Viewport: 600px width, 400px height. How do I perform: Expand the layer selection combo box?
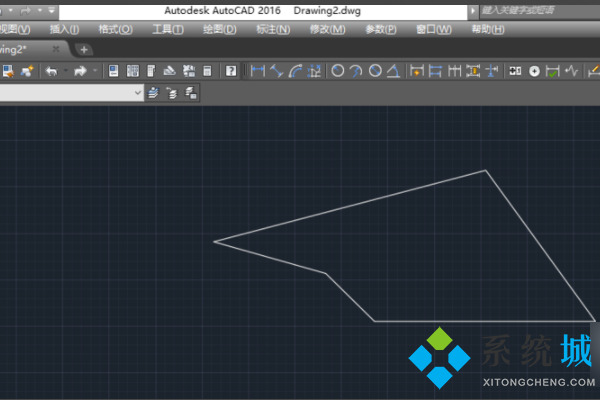pos(138,92)
